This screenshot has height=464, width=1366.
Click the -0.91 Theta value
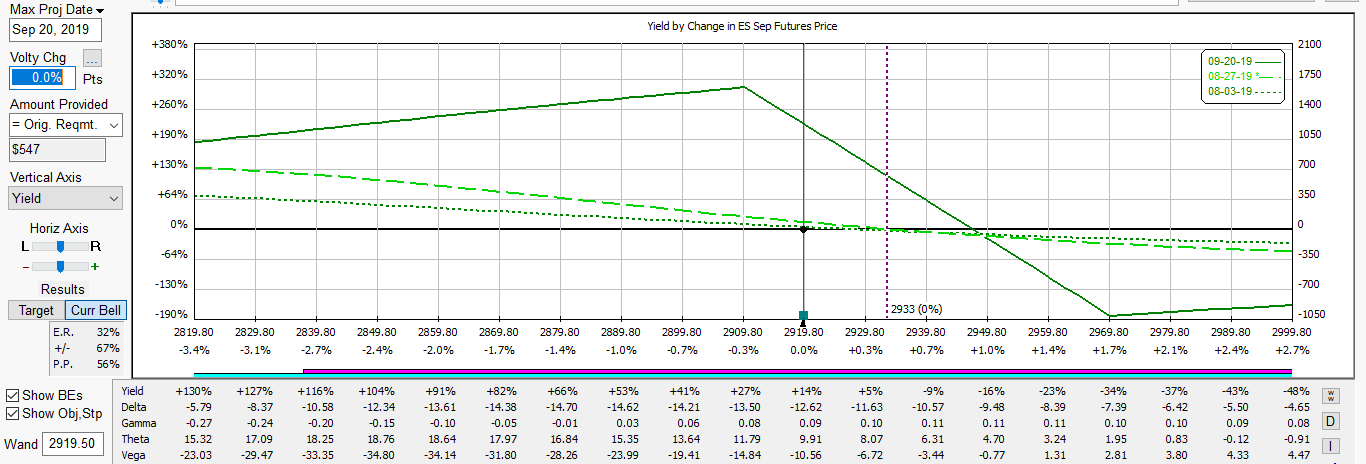tap(1295, 439)
